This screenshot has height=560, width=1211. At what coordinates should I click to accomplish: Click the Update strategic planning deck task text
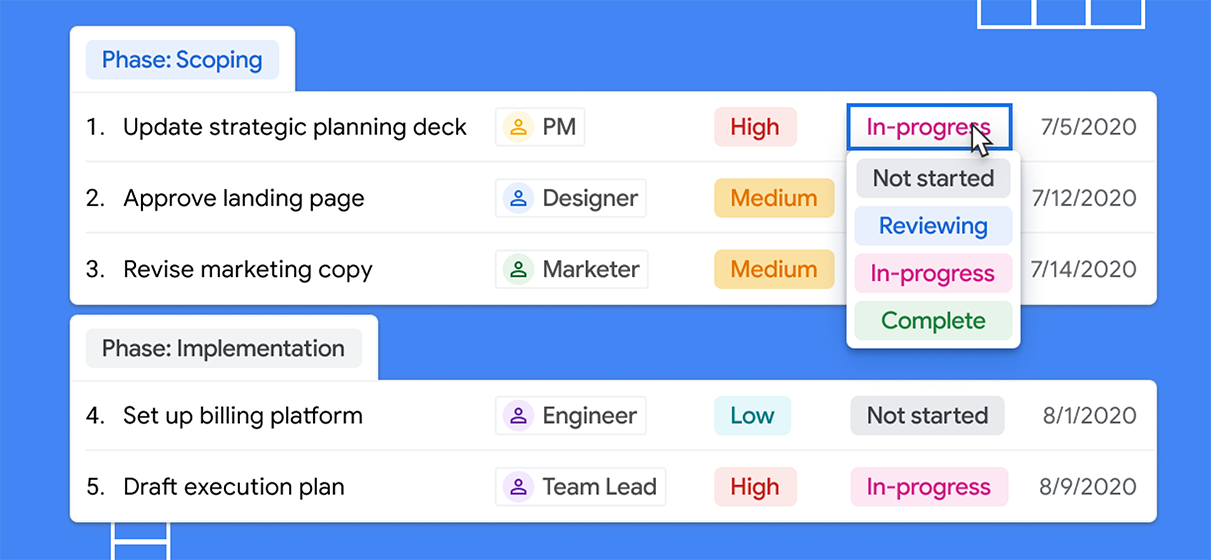click(x=295, y=127)
